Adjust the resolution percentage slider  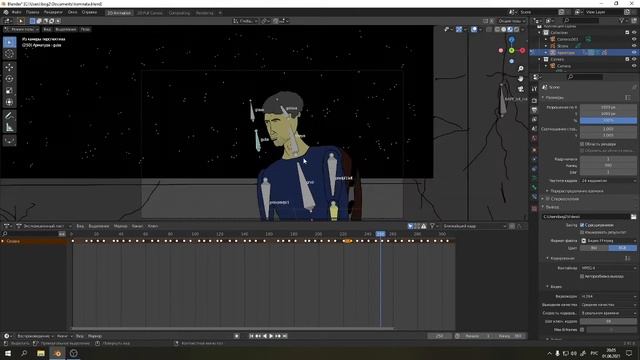pyautogui.click(x=608, y=120)
